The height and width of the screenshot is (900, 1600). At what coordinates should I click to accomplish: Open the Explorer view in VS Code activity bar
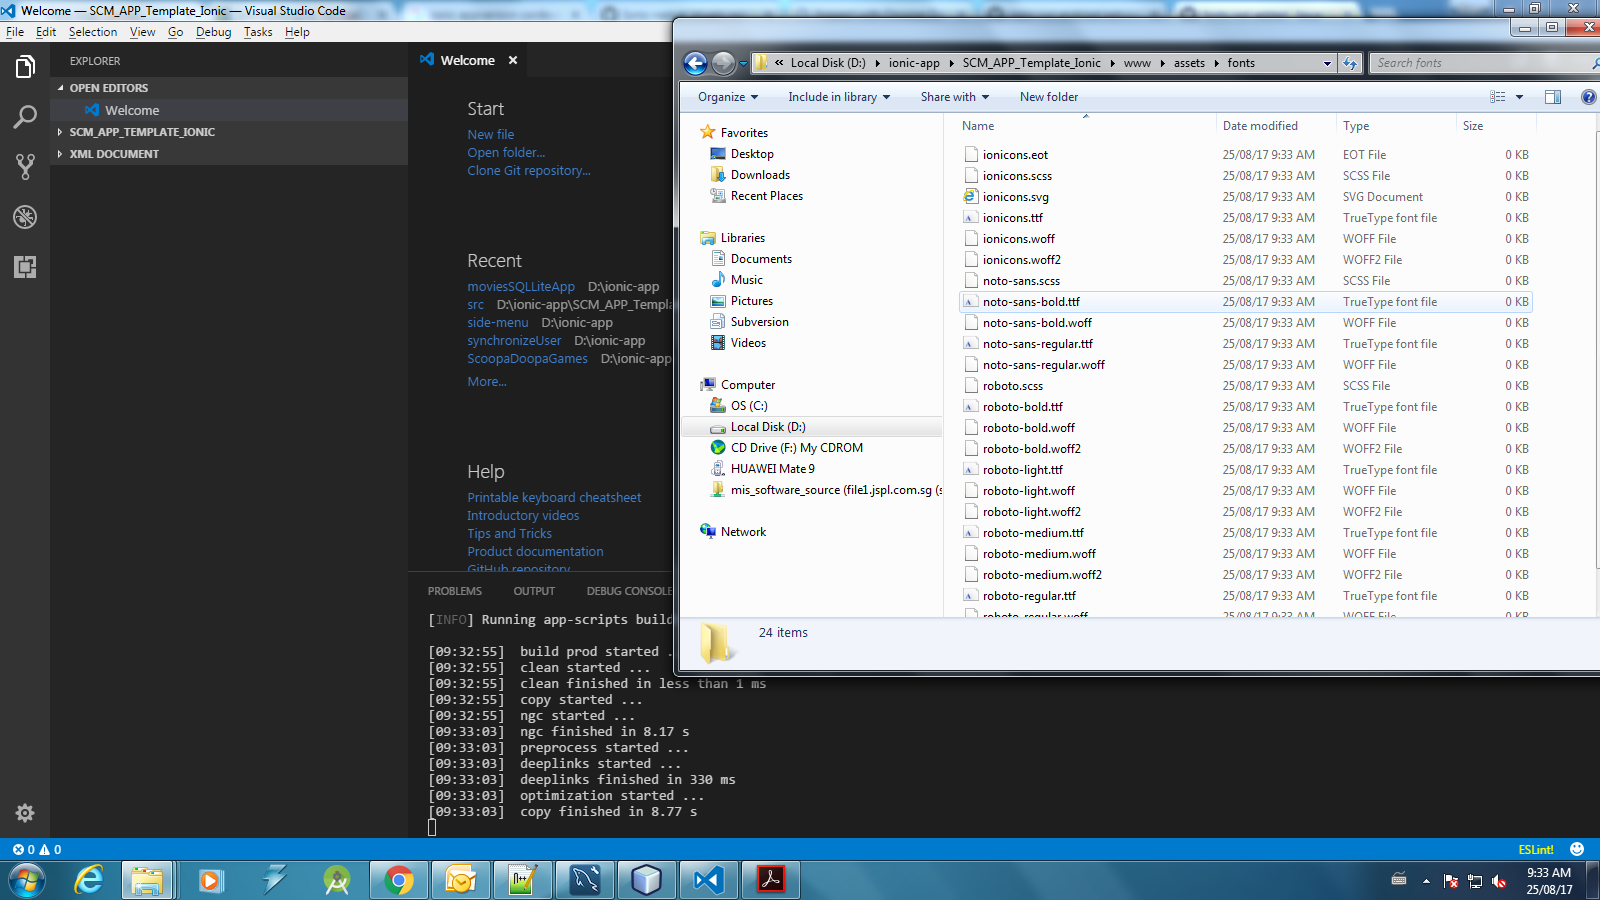click(x=25, y=67)
